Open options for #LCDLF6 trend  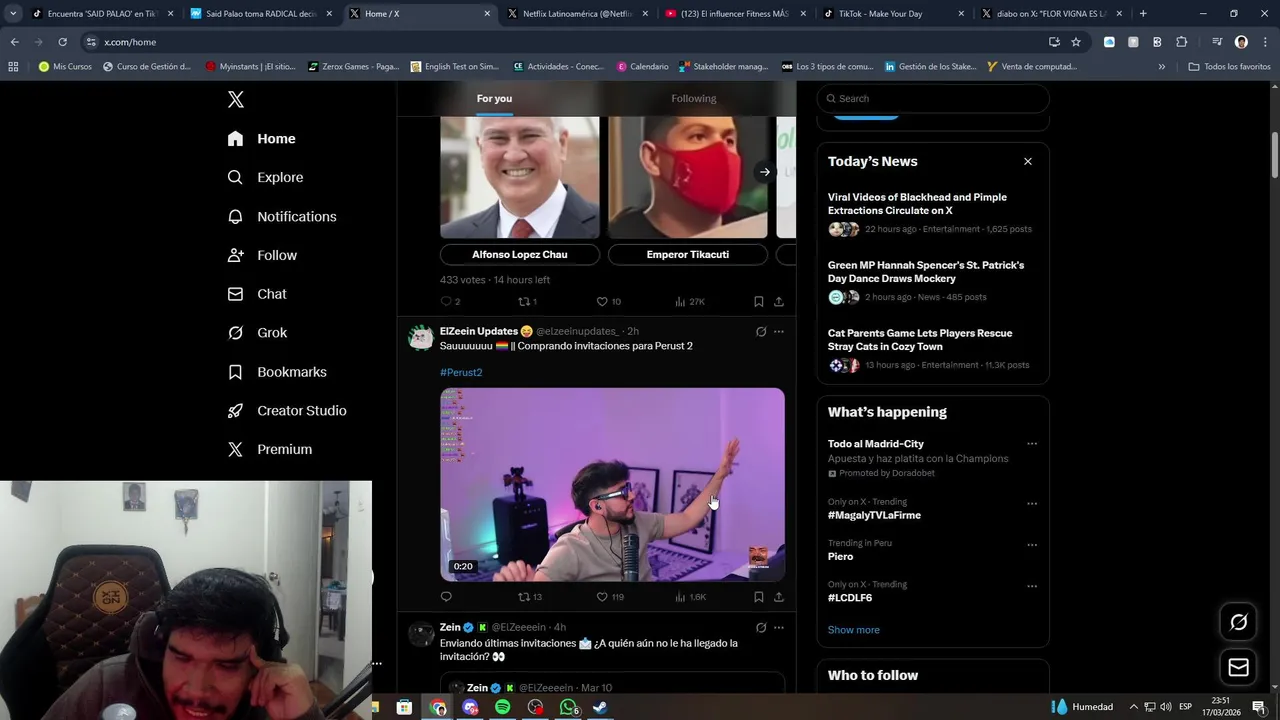point(1032,586)
